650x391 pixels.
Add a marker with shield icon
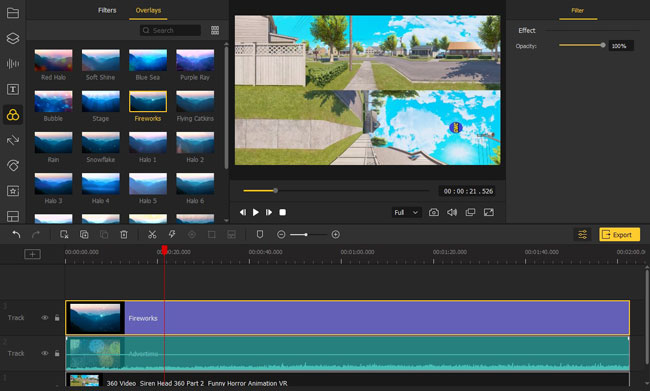[x=260, y=235]
